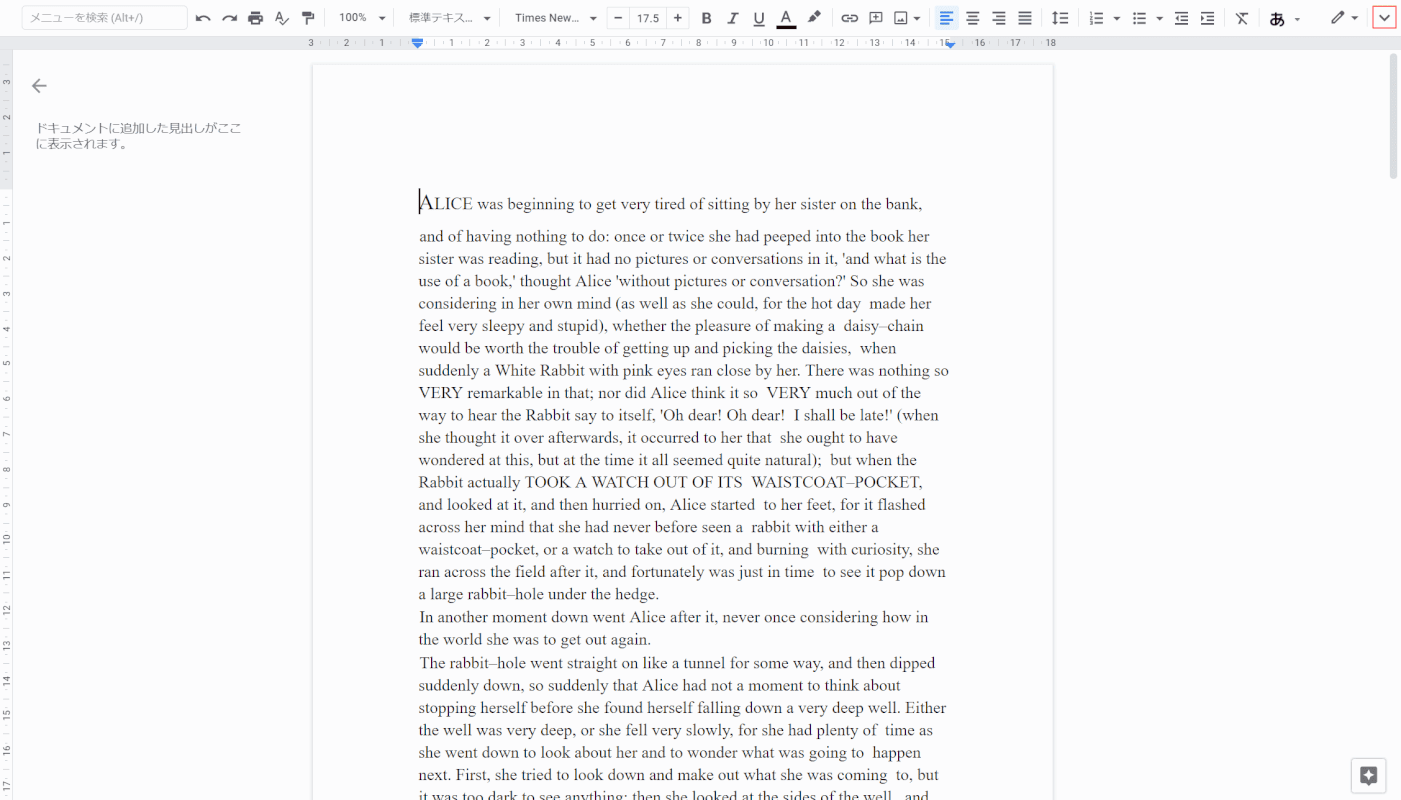Increase indent icon
This screenshot has height=800, width=1401.
pyautogui.click(x=1207, y=18)
